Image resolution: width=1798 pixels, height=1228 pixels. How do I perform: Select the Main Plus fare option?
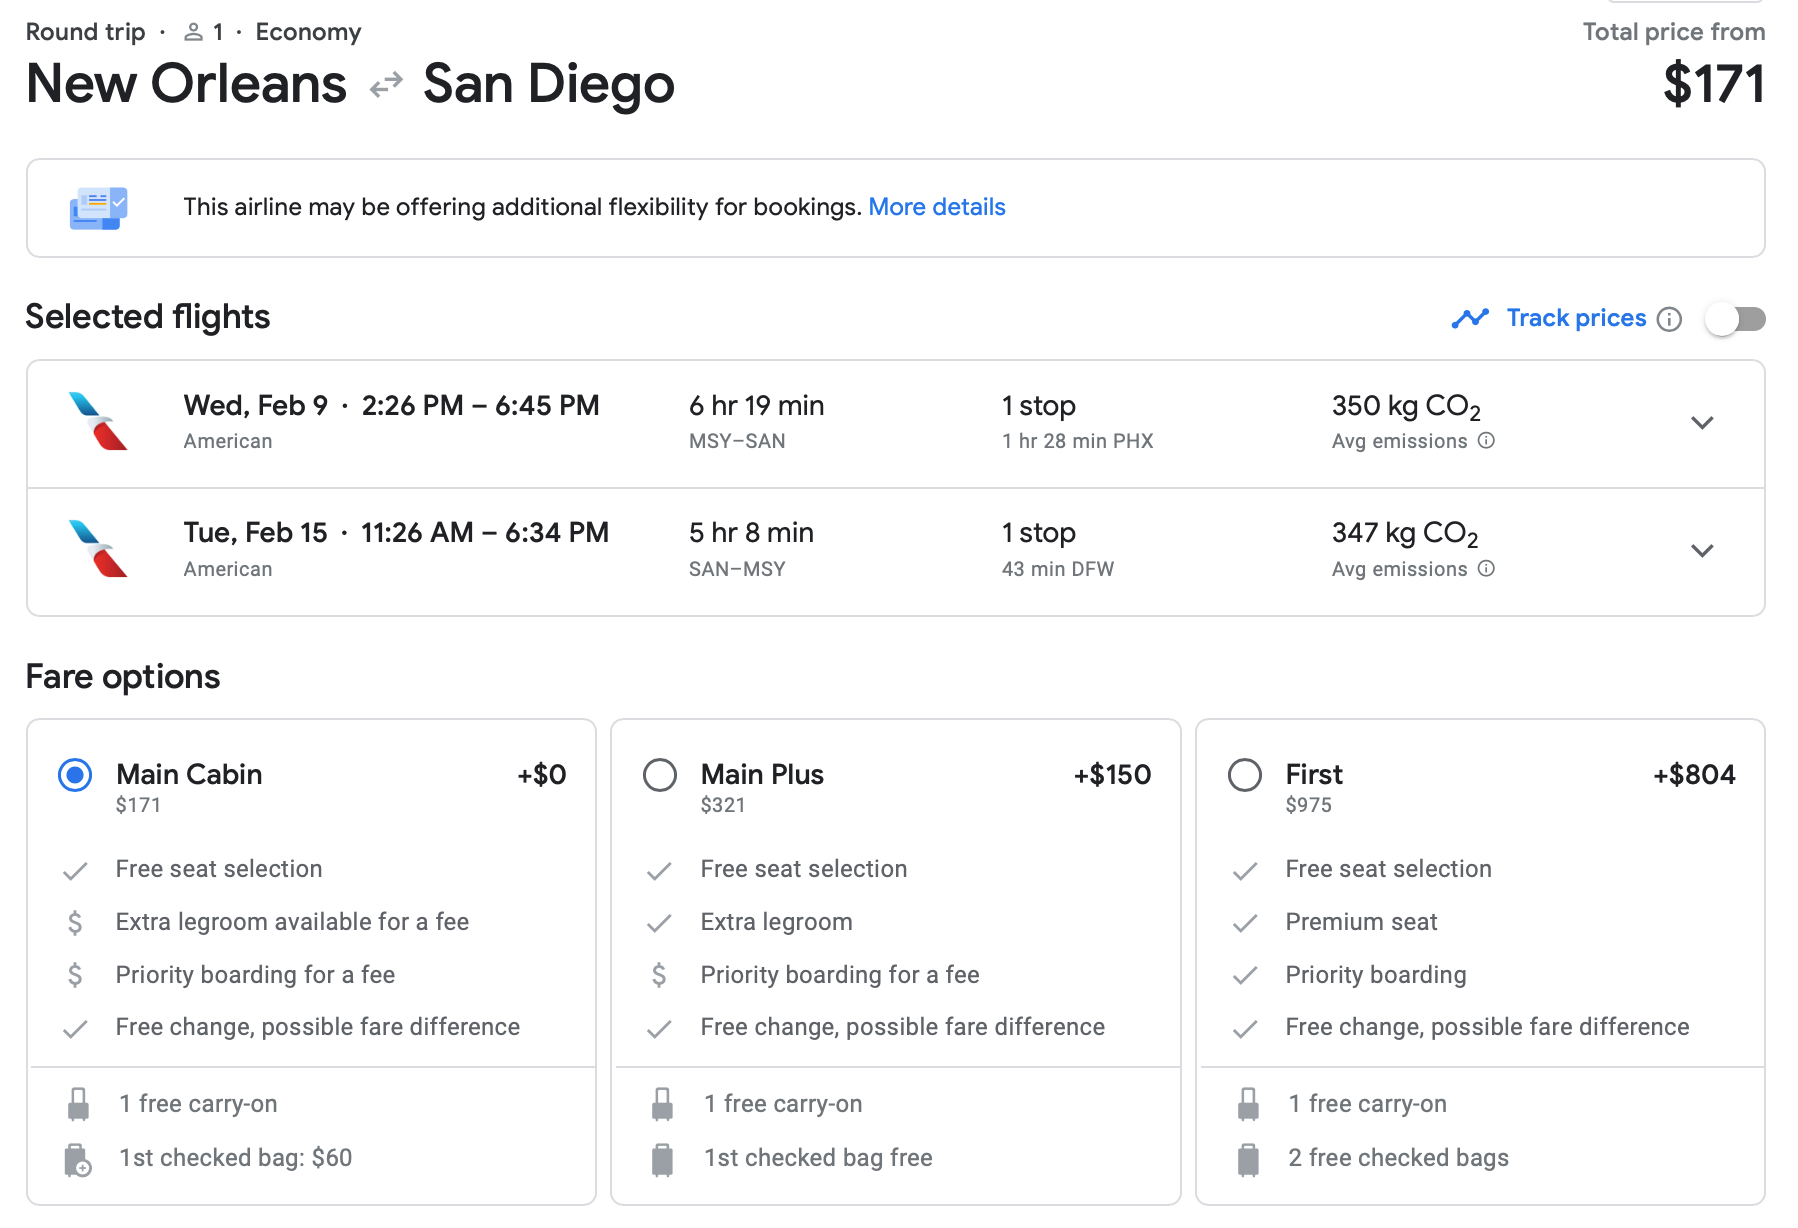pos(660,775)
